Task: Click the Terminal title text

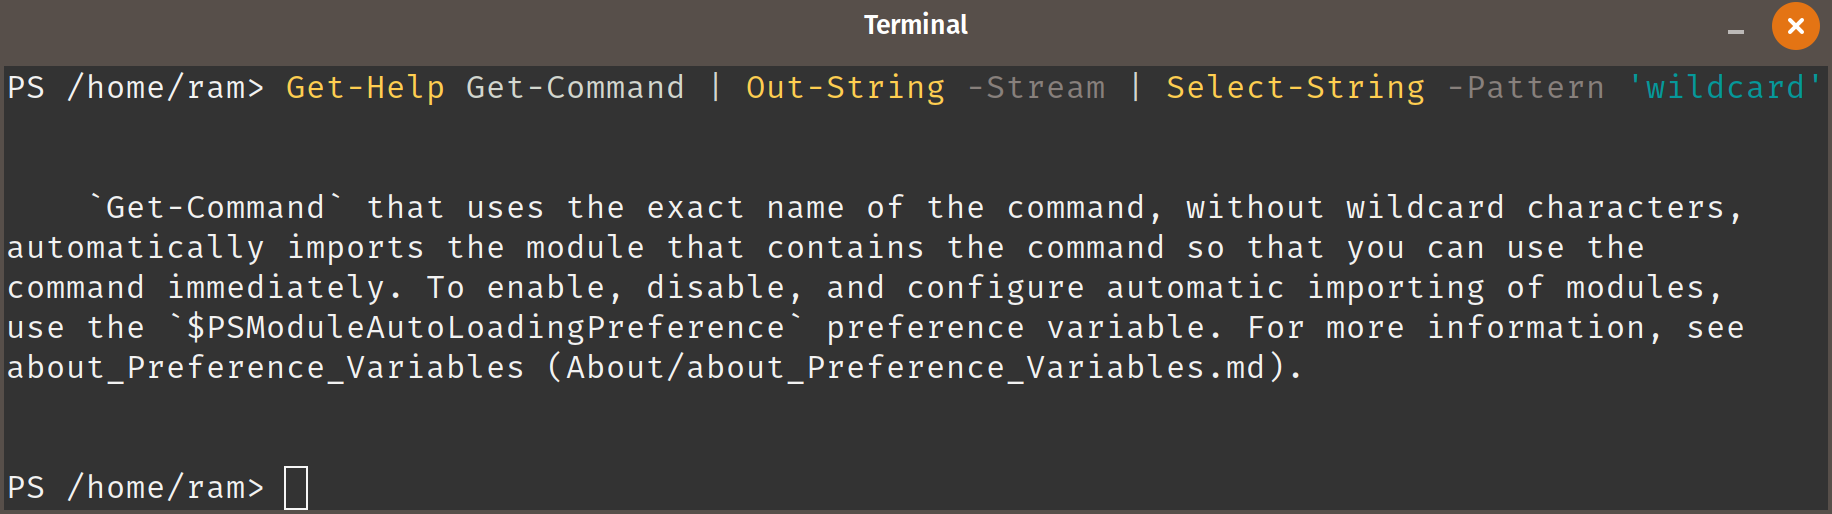Action: (x=915, y=25)
